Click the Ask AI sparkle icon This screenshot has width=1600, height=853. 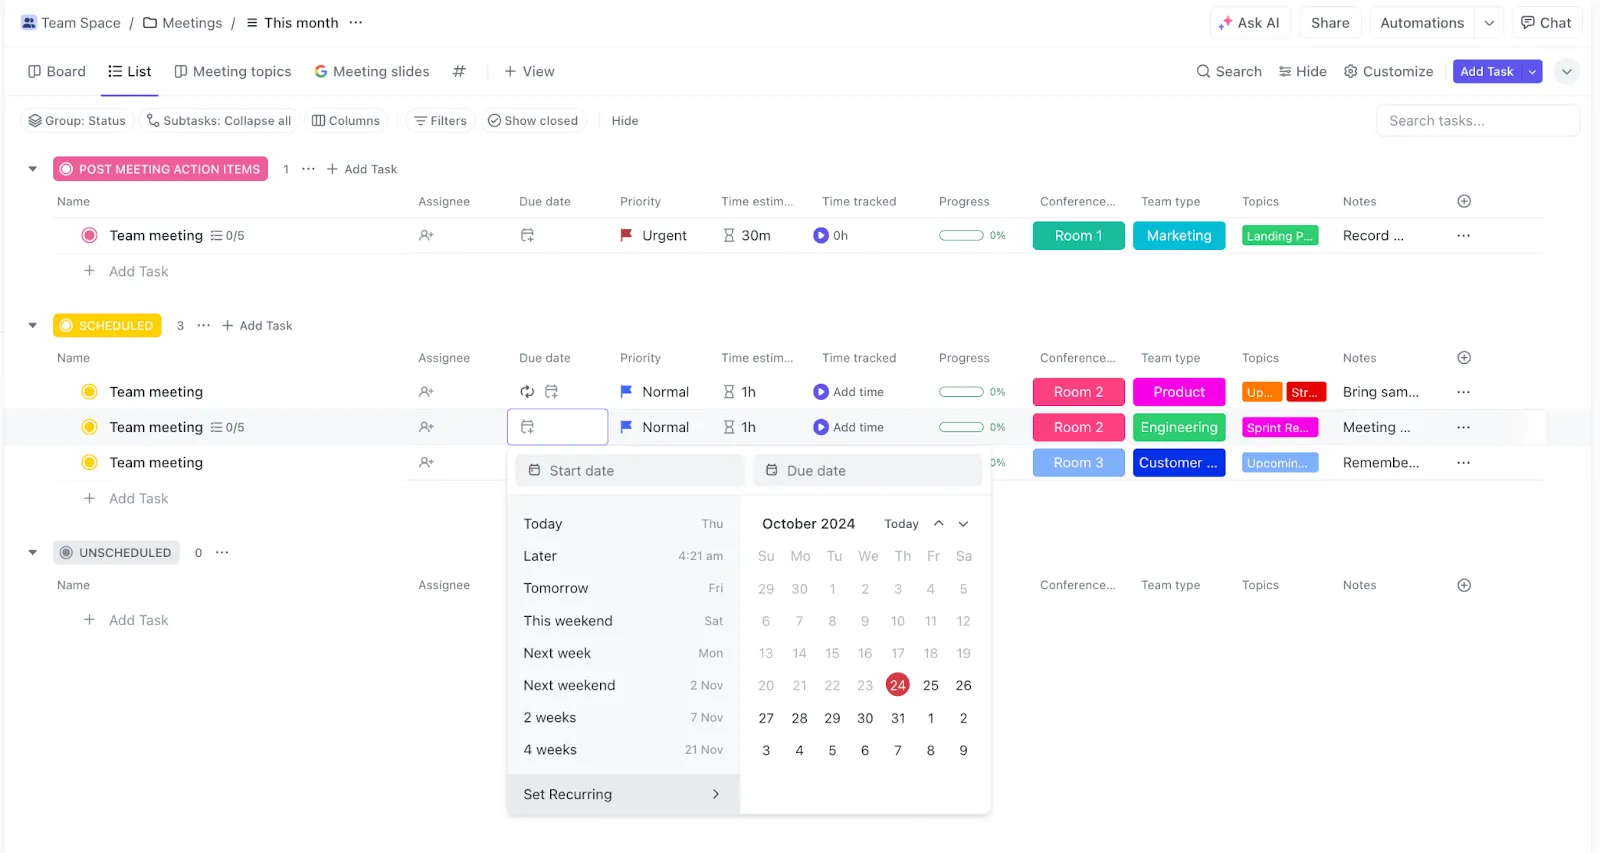pos(1225,23)
